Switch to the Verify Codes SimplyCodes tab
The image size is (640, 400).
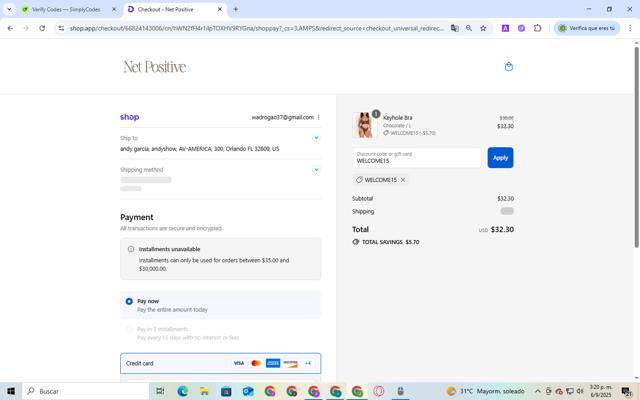point(66,9)
